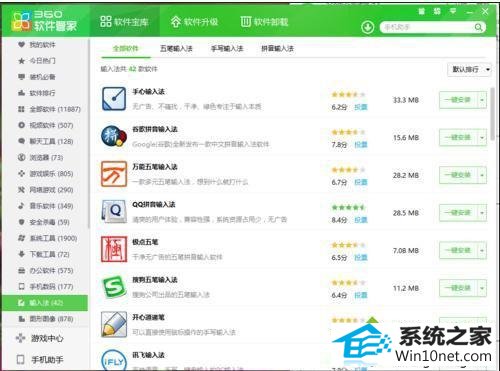Screen dimensions: 500x371
Task: Expand install options arrow for 搜狗五笔输入法
Action: click(x=482, y=288)
